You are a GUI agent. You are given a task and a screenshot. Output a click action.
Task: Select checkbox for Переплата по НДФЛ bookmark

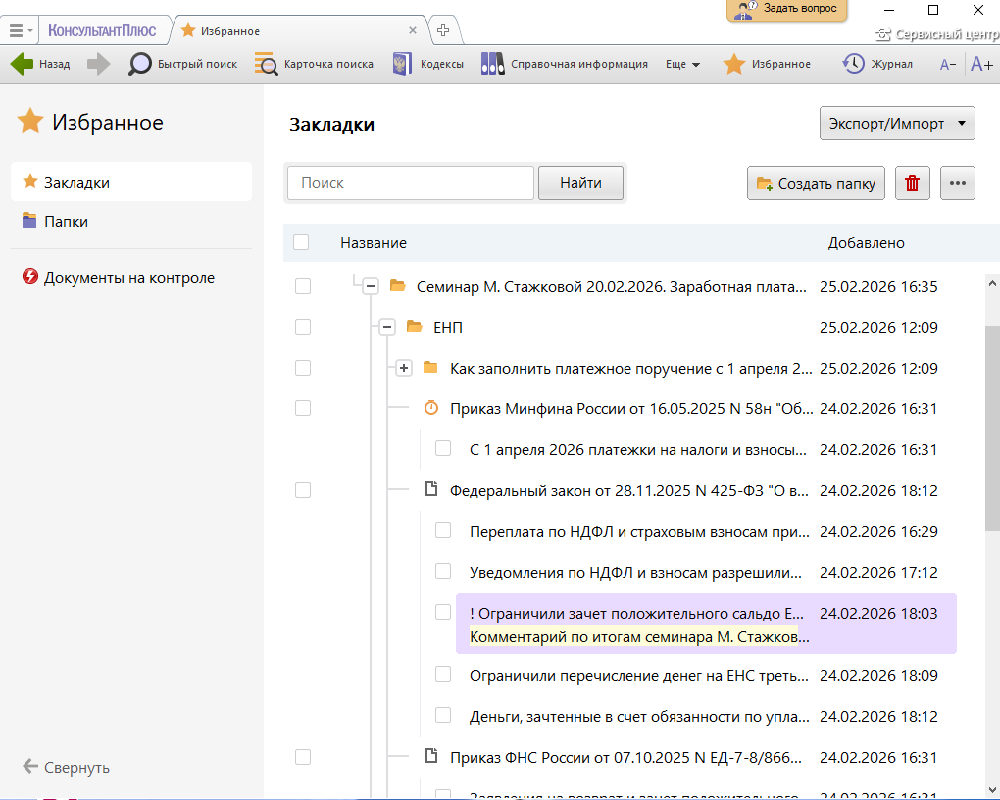(443, 530)
